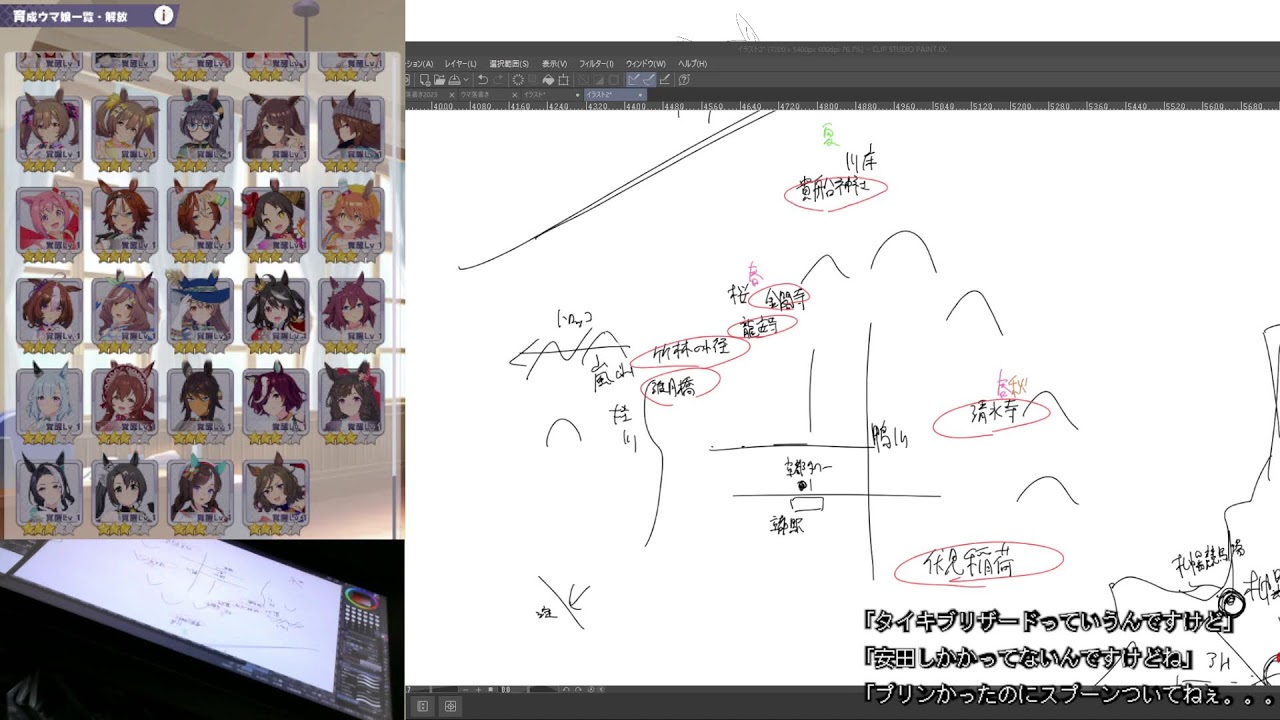1280x720 pixels.
Task: Click the rotate canvas left icon
Action: coord(566,690)
